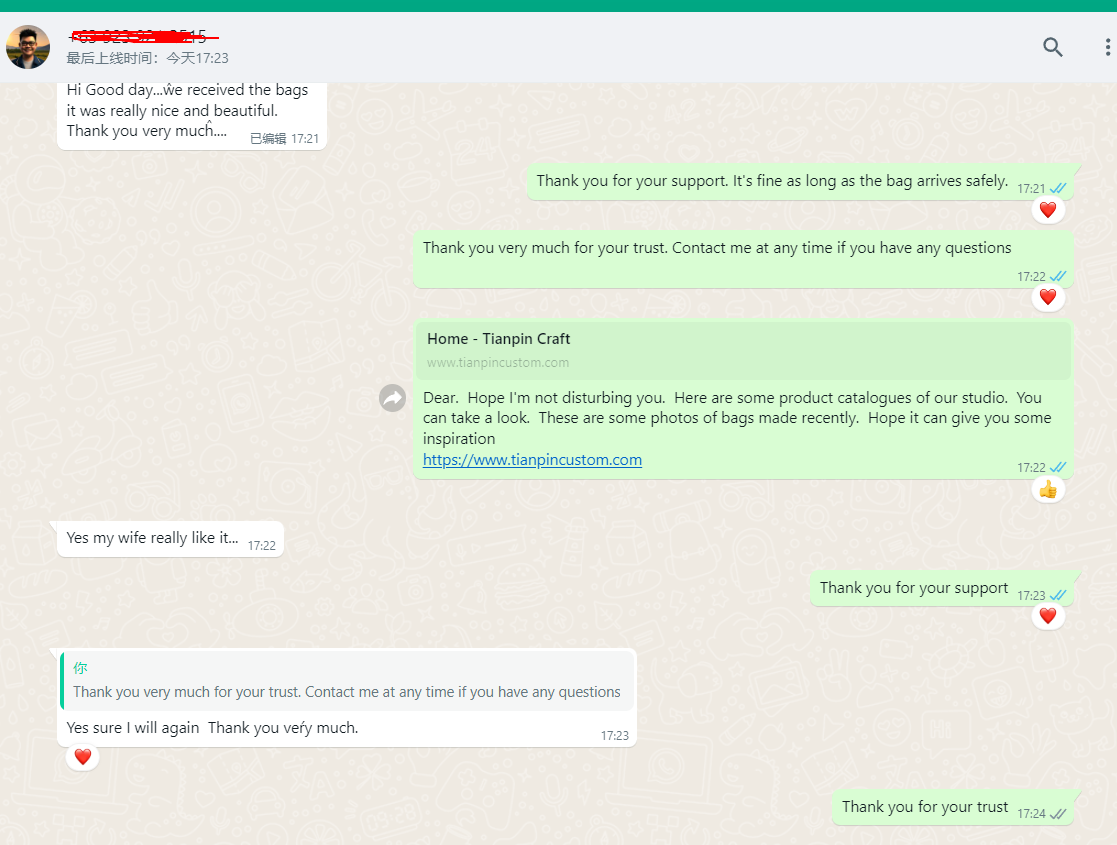Click the 'Hi Good day' received message
Image resolution: width=1117 pixels, height=845 pixels.
[x=187, y=110]
